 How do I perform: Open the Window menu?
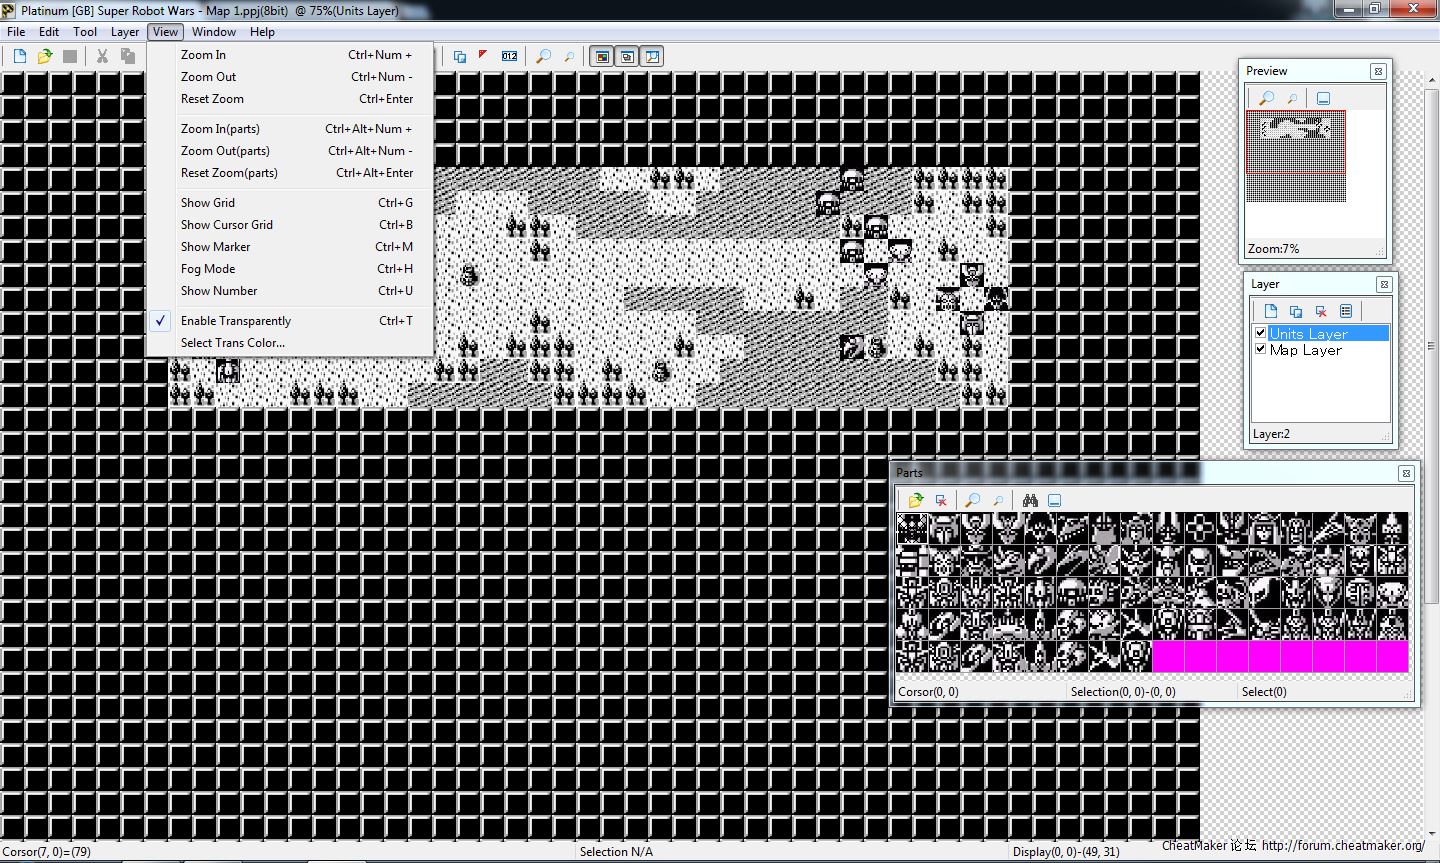pos(214,32)
